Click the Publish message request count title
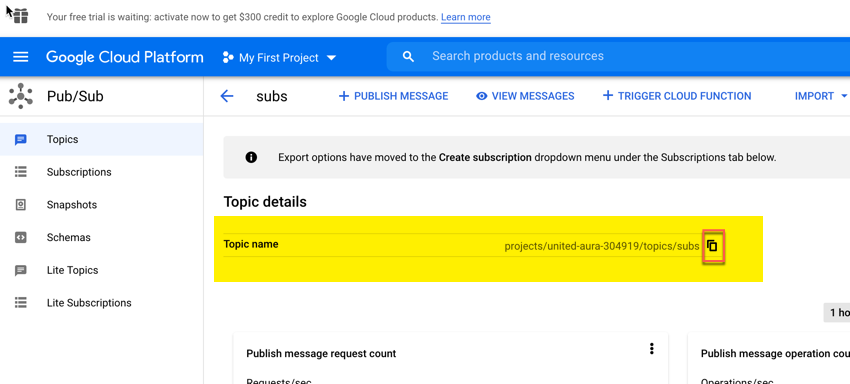 click(x=321, y=354)
